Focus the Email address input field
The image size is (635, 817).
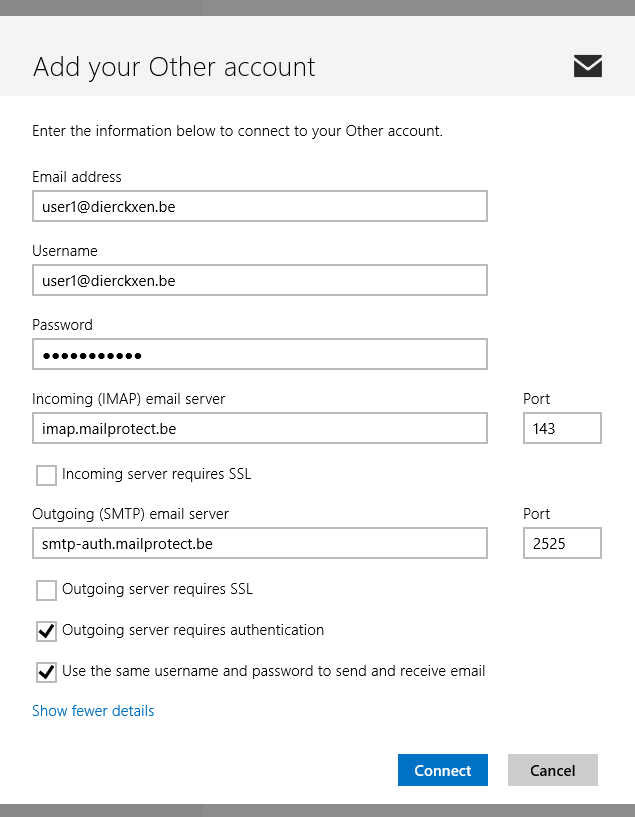coord(260,206)
